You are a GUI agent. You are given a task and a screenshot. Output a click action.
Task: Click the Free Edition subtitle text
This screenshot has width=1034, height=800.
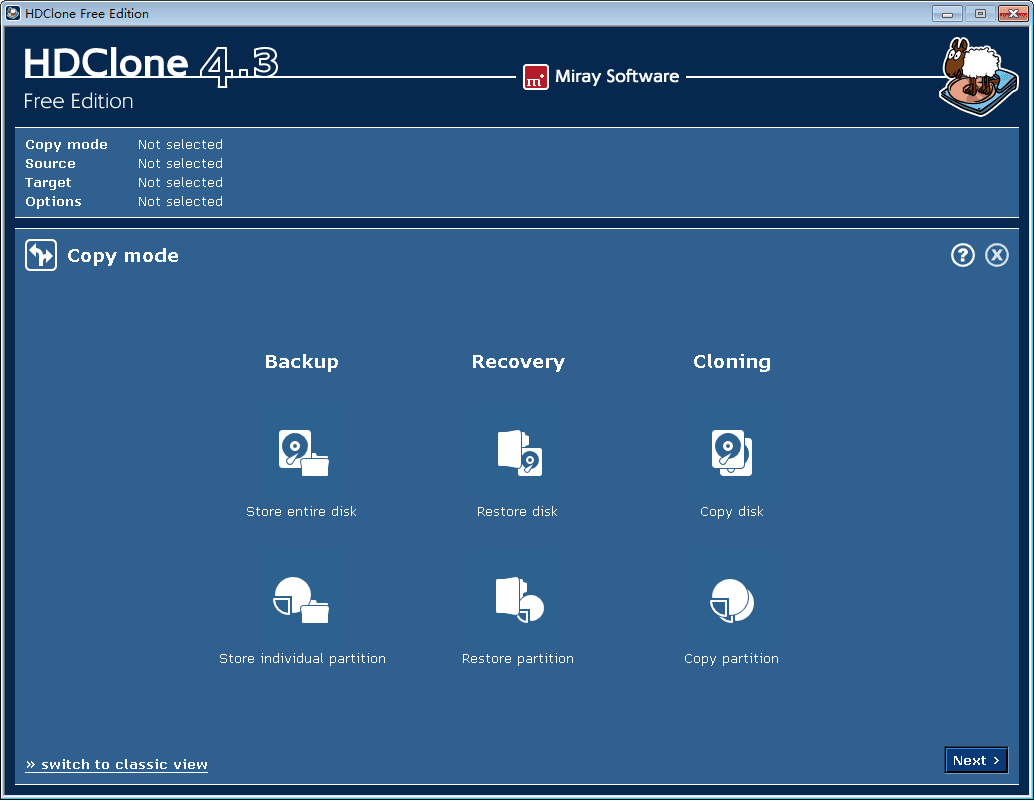point(78,101)
